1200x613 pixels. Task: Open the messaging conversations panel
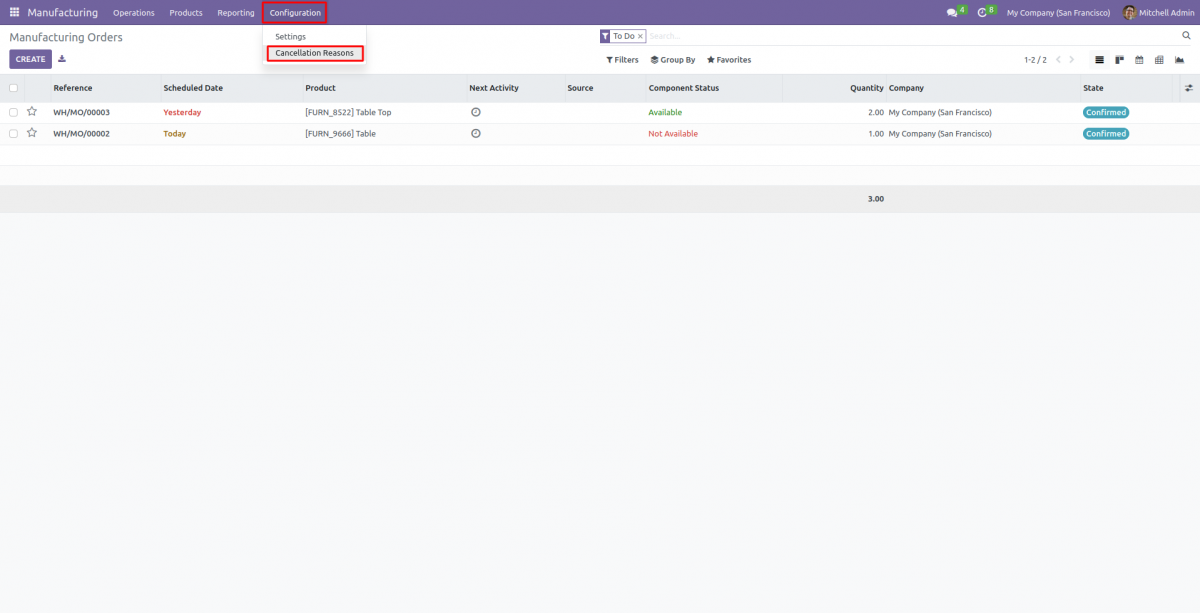click(x=950, y=12)
